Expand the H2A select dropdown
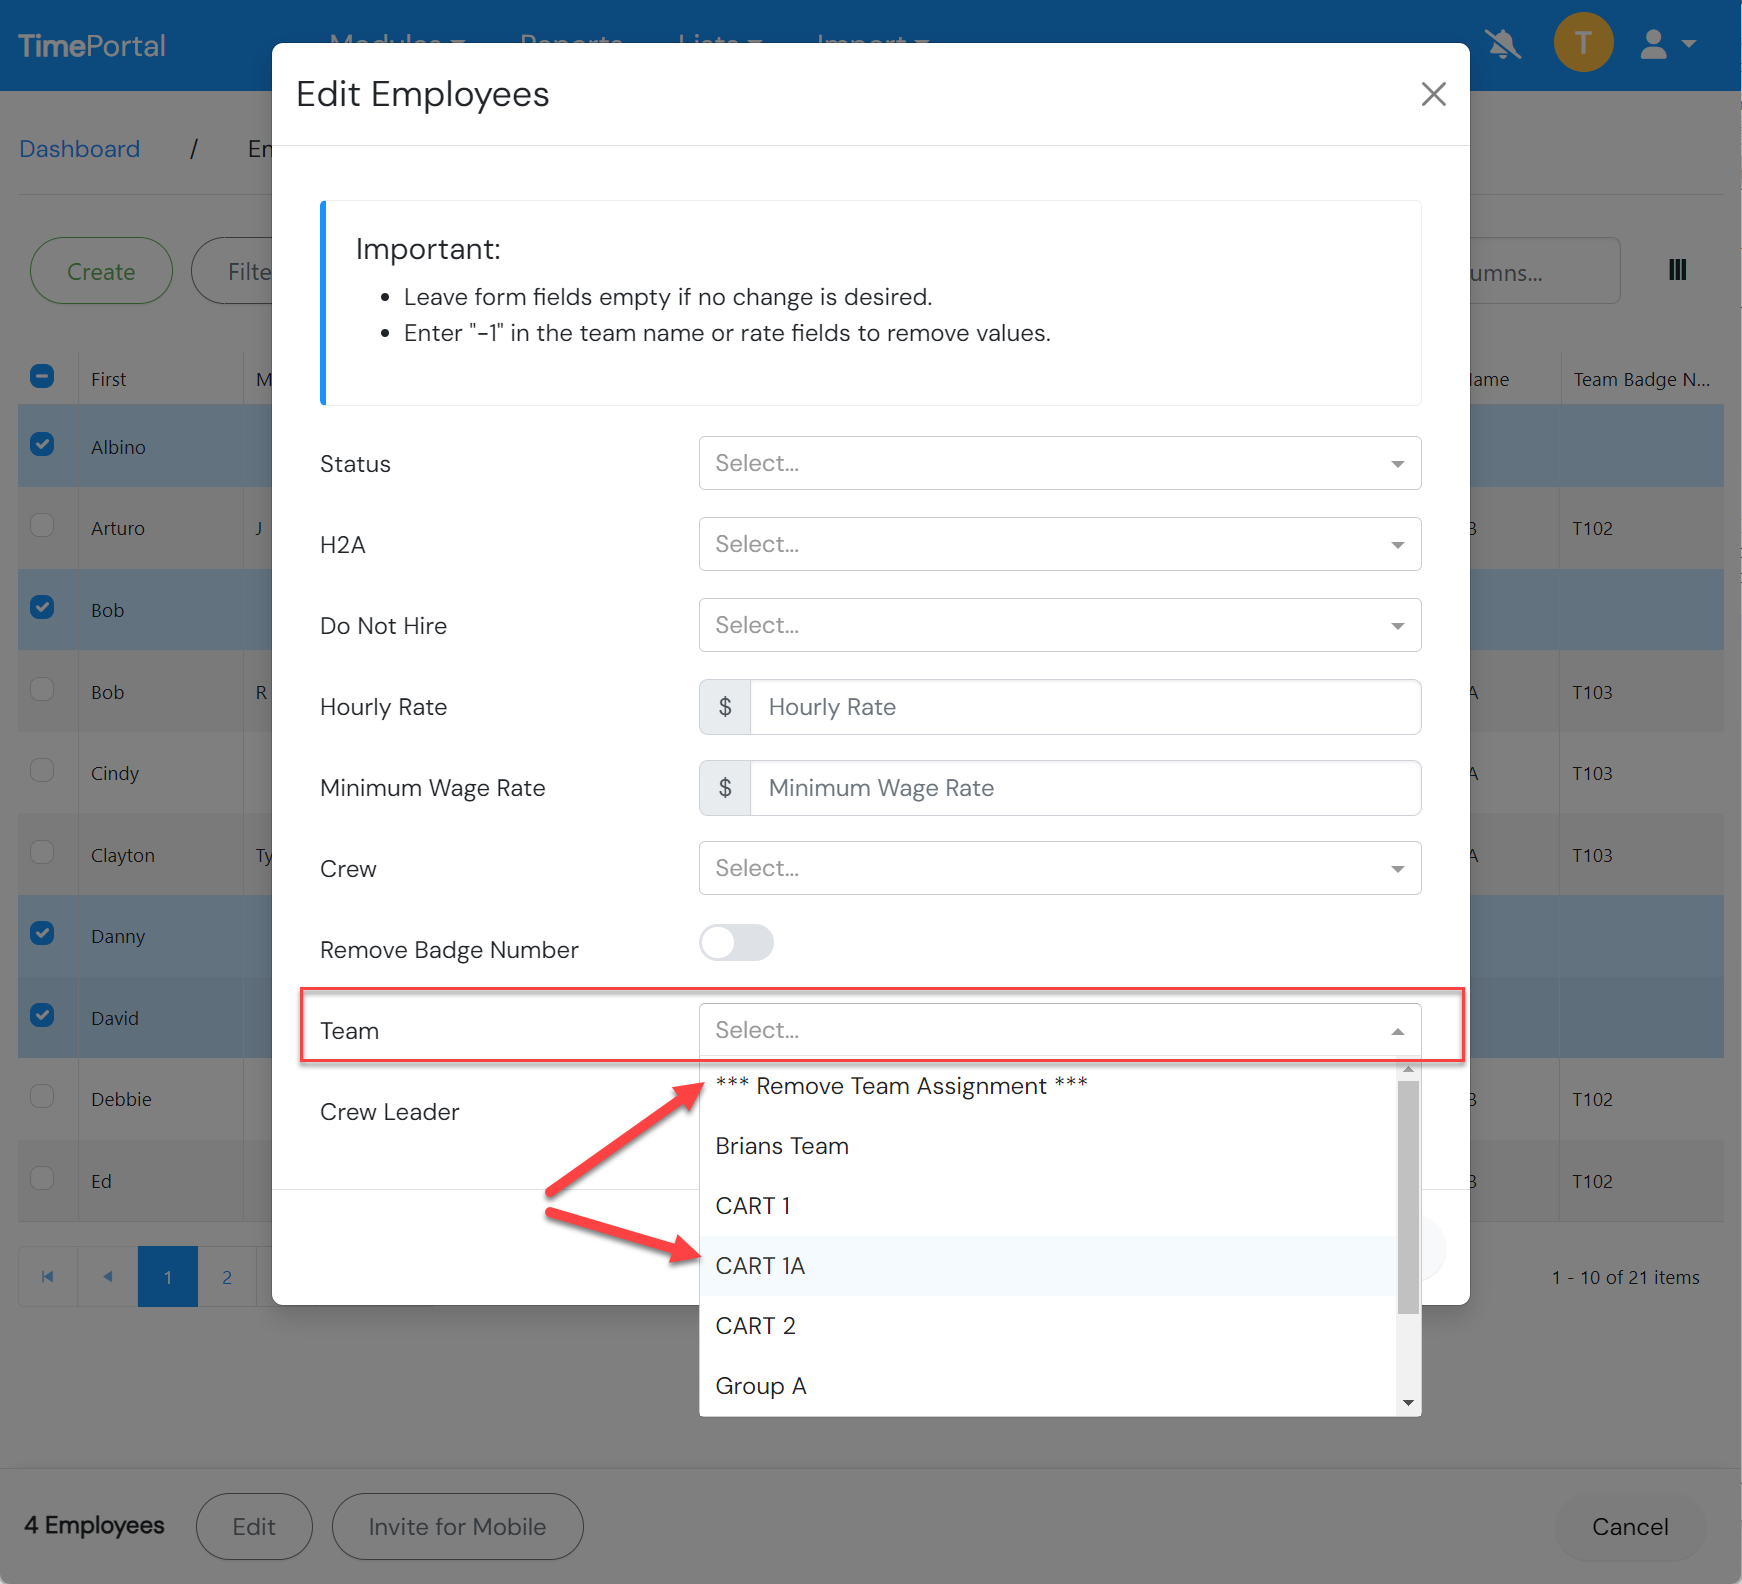1742x1584 pixels. point(1059,544)
